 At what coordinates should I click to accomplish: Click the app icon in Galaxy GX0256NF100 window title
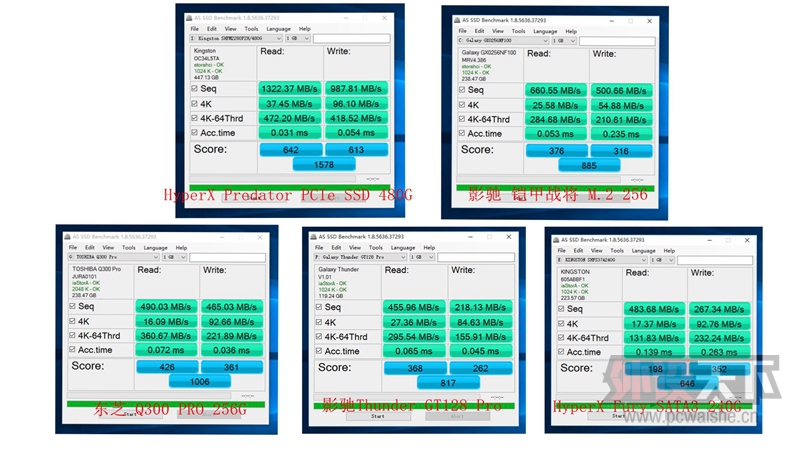point(457,20)
